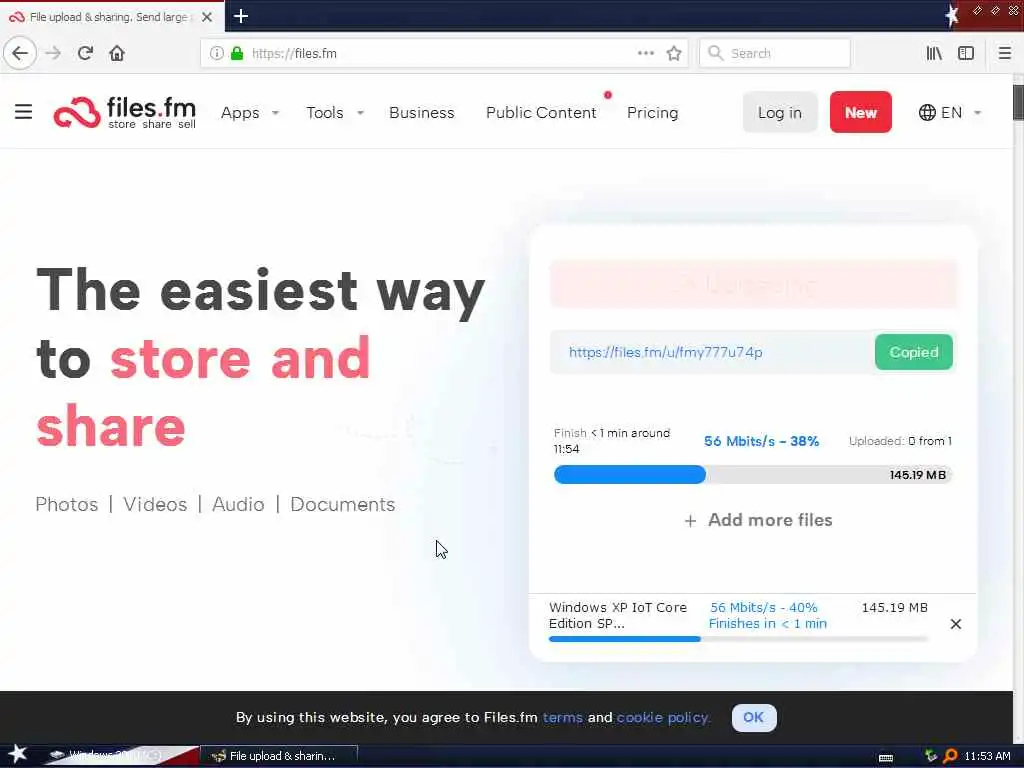Image resolution: width=1024 pixels, height=768 pixels.
Task: Click the 'Uploaded: 0 from 1' status text
Action: coord(900,441)
